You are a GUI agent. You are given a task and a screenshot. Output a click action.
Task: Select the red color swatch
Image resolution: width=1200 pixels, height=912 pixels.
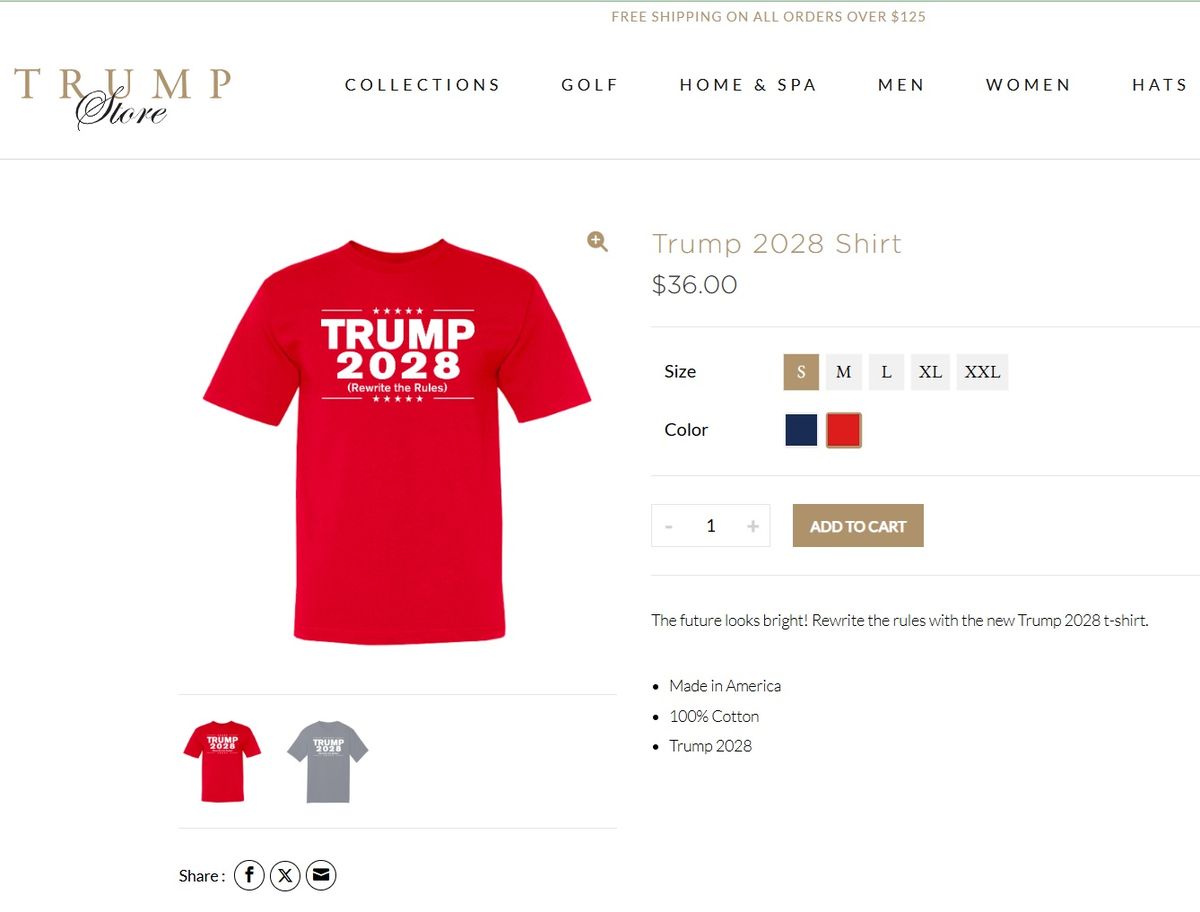[844, 430]
